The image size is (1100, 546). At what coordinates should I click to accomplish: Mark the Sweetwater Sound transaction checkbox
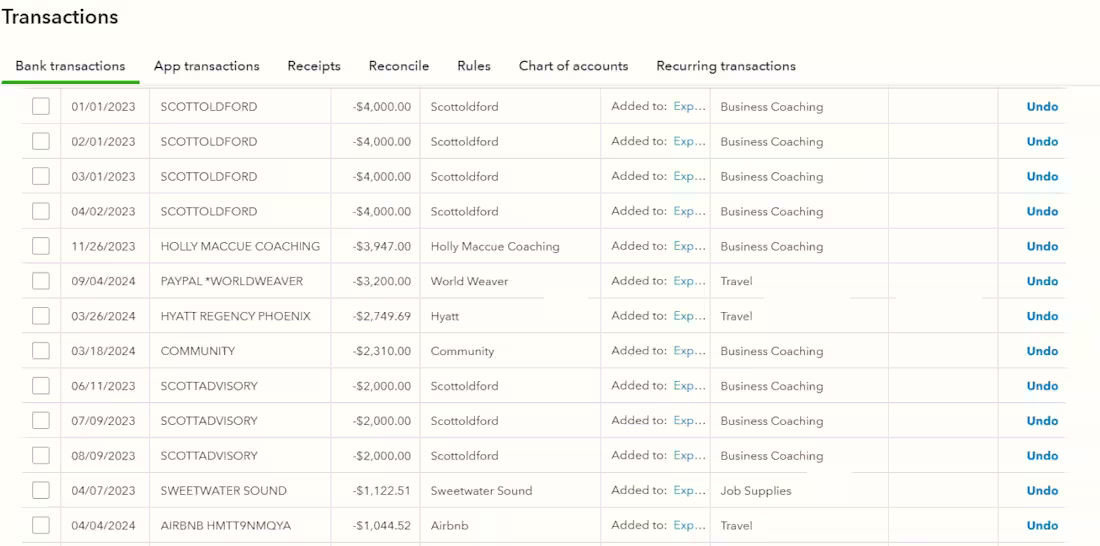[x=41, y=491]
